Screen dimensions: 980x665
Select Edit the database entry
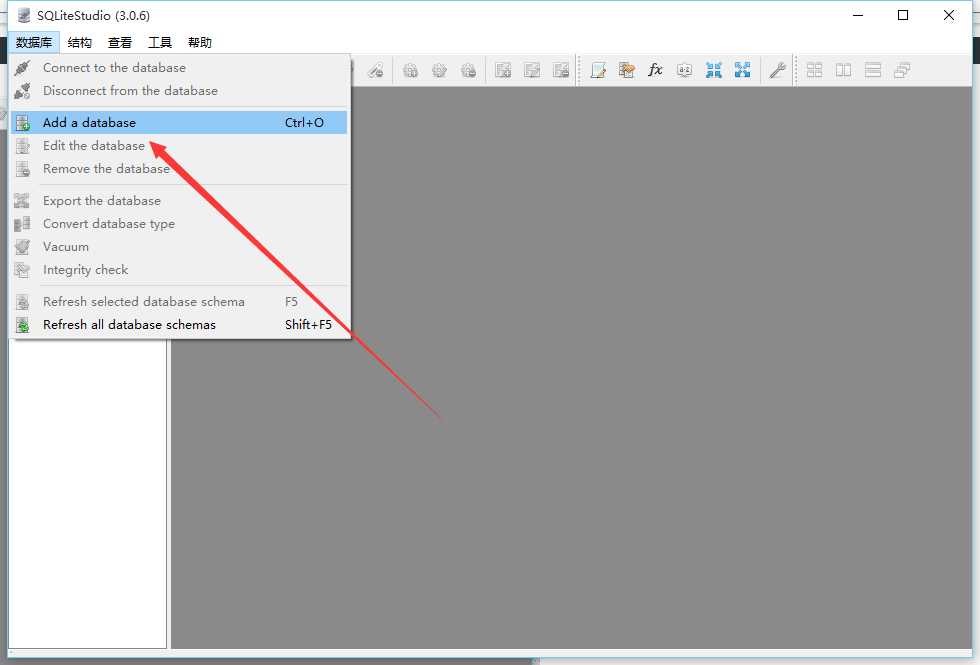click(x=179, y=146)
